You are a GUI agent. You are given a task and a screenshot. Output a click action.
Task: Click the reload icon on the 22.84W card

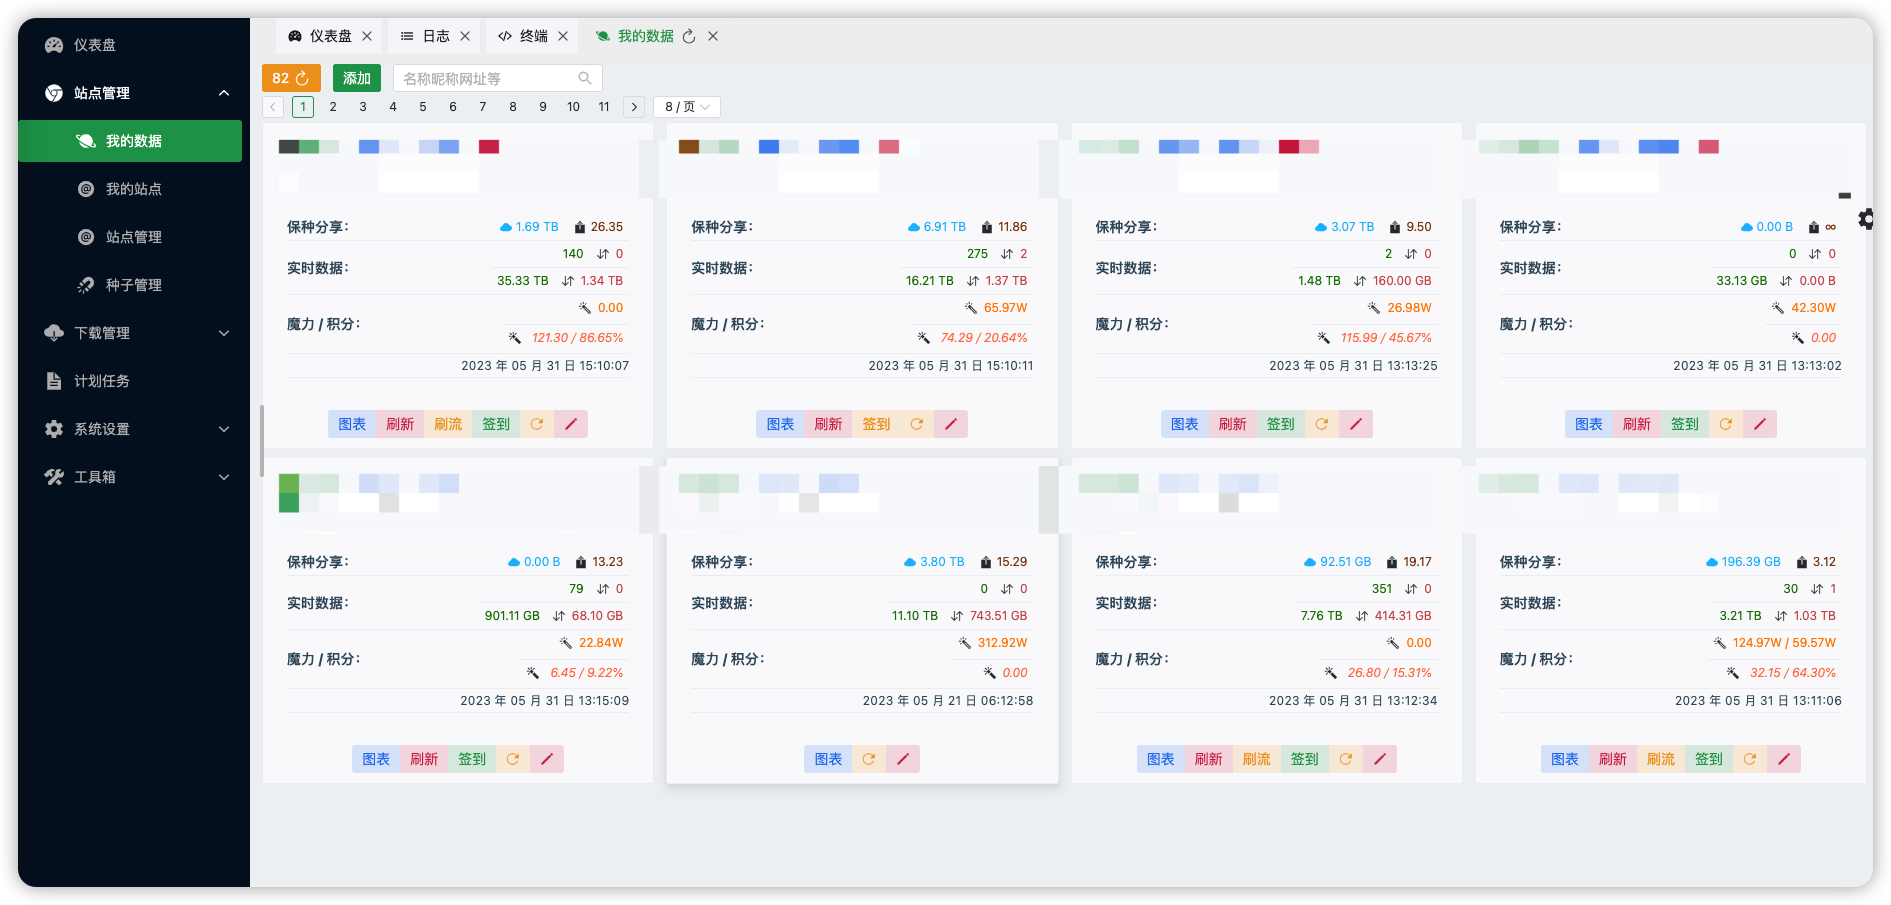(513, 759)
